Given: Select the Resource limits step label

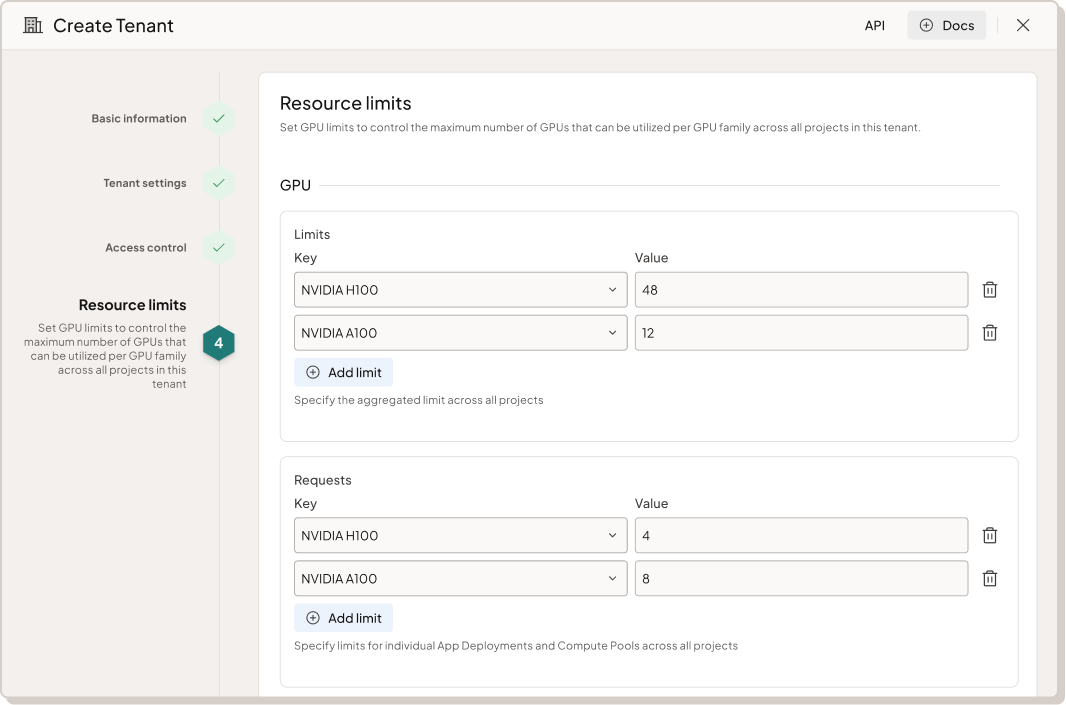Looking at the screenshot, I should (x=133, y=305).
